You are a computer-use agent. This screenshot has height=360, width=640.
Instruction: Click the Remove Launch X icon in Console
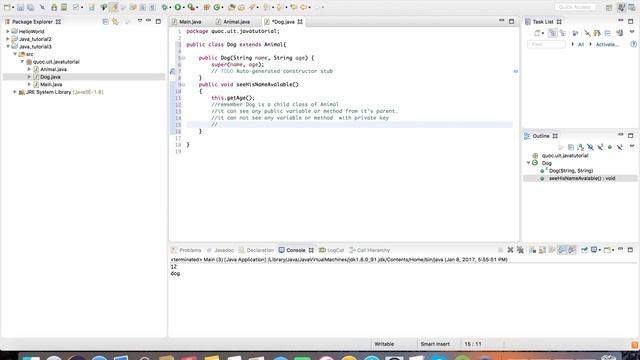(x=510, y=250)
